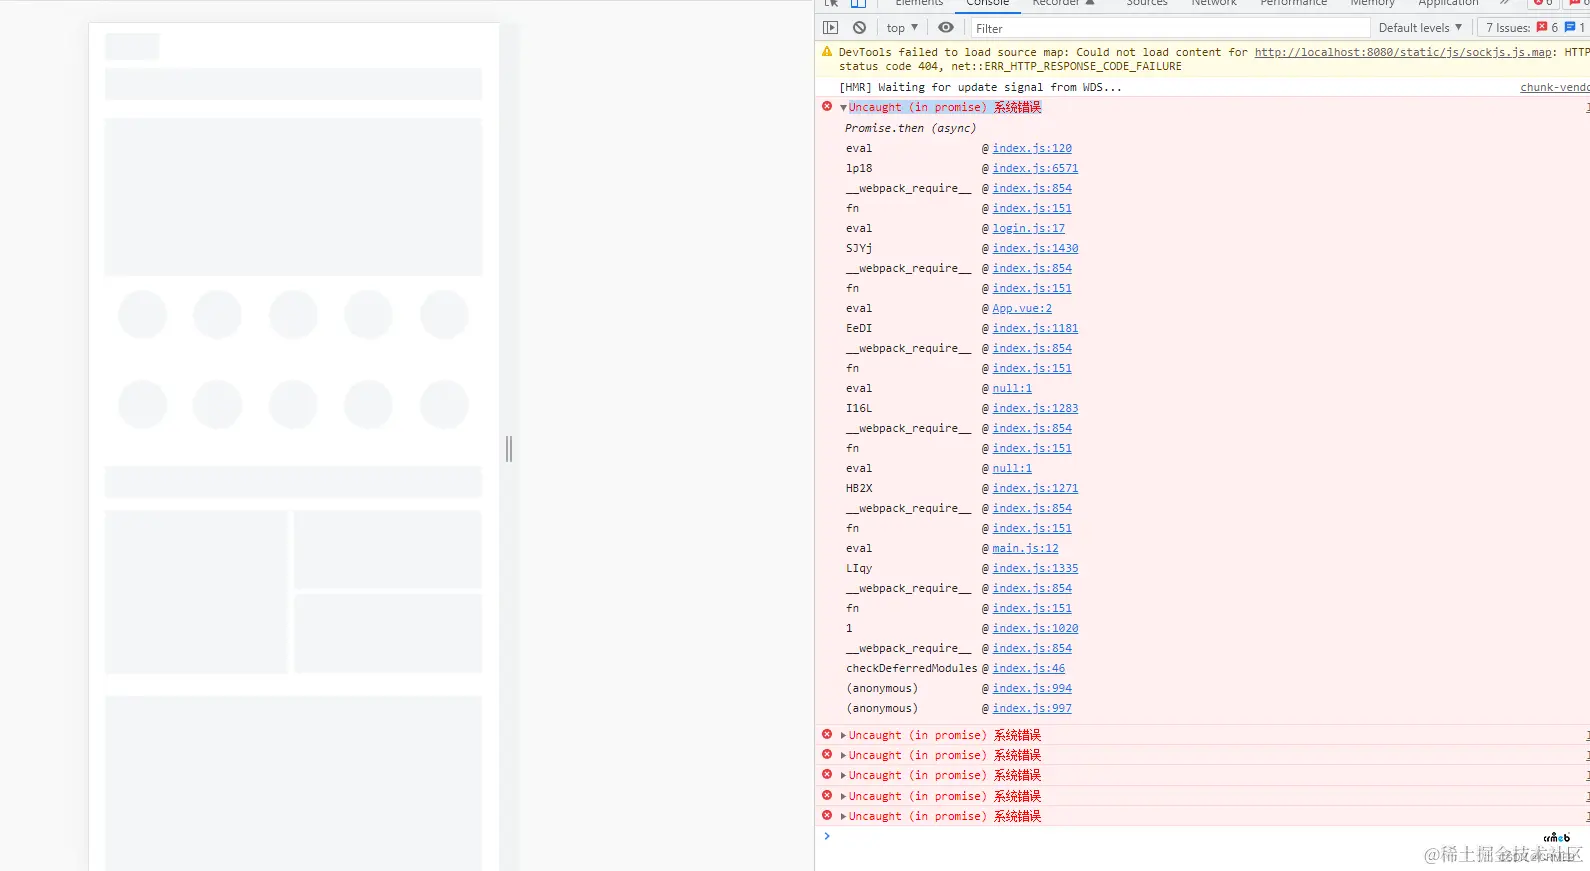Screen dimensions: 1590x871
Task: Click the blue console prompt chevron
Action: [827, 836]
